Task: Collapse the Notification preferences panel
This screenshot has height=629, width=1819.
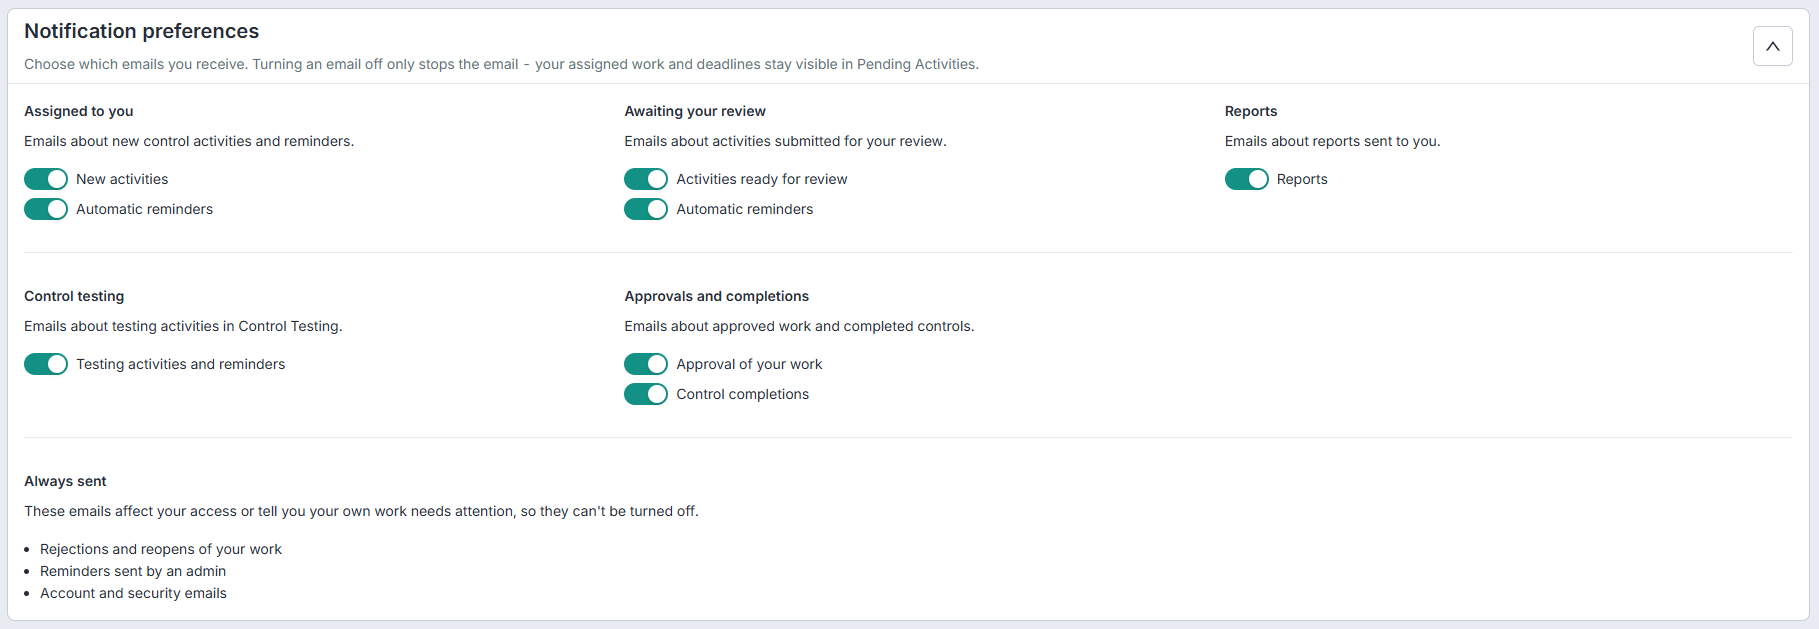Action: 1772,46
